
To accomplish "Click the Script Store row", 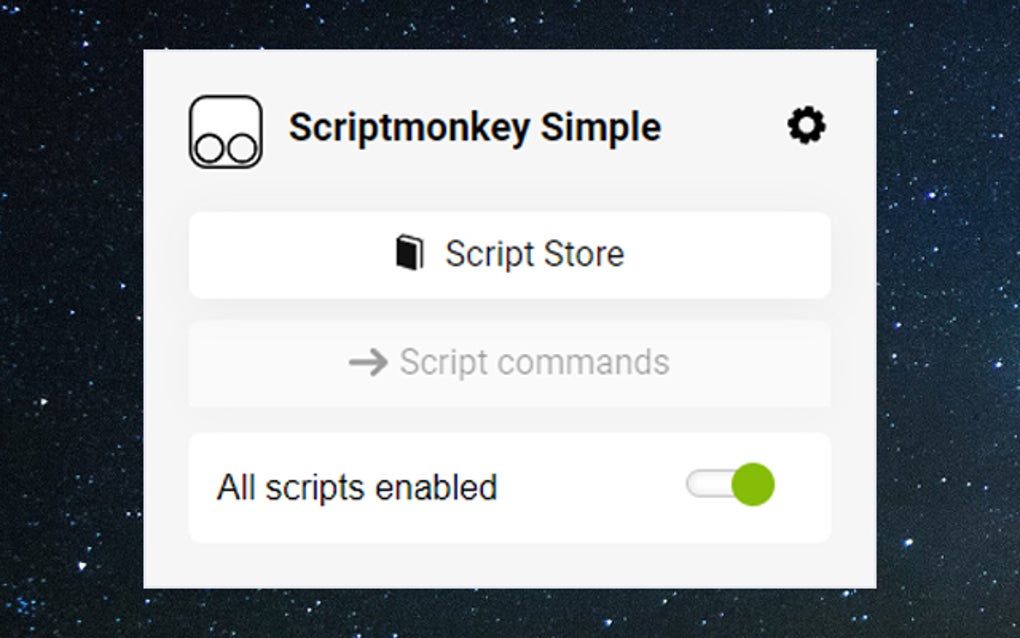I will [x=509, y=254].
